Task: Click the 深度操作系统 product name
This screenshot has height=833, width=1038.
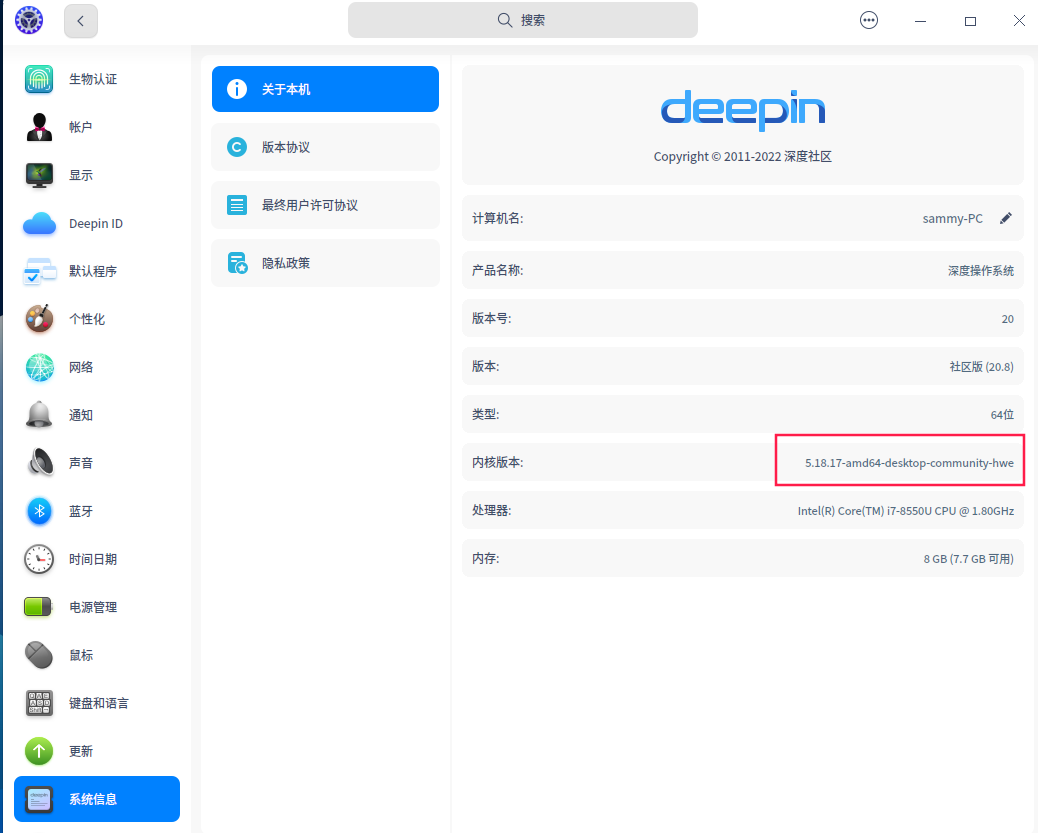Action: point(981,271)
